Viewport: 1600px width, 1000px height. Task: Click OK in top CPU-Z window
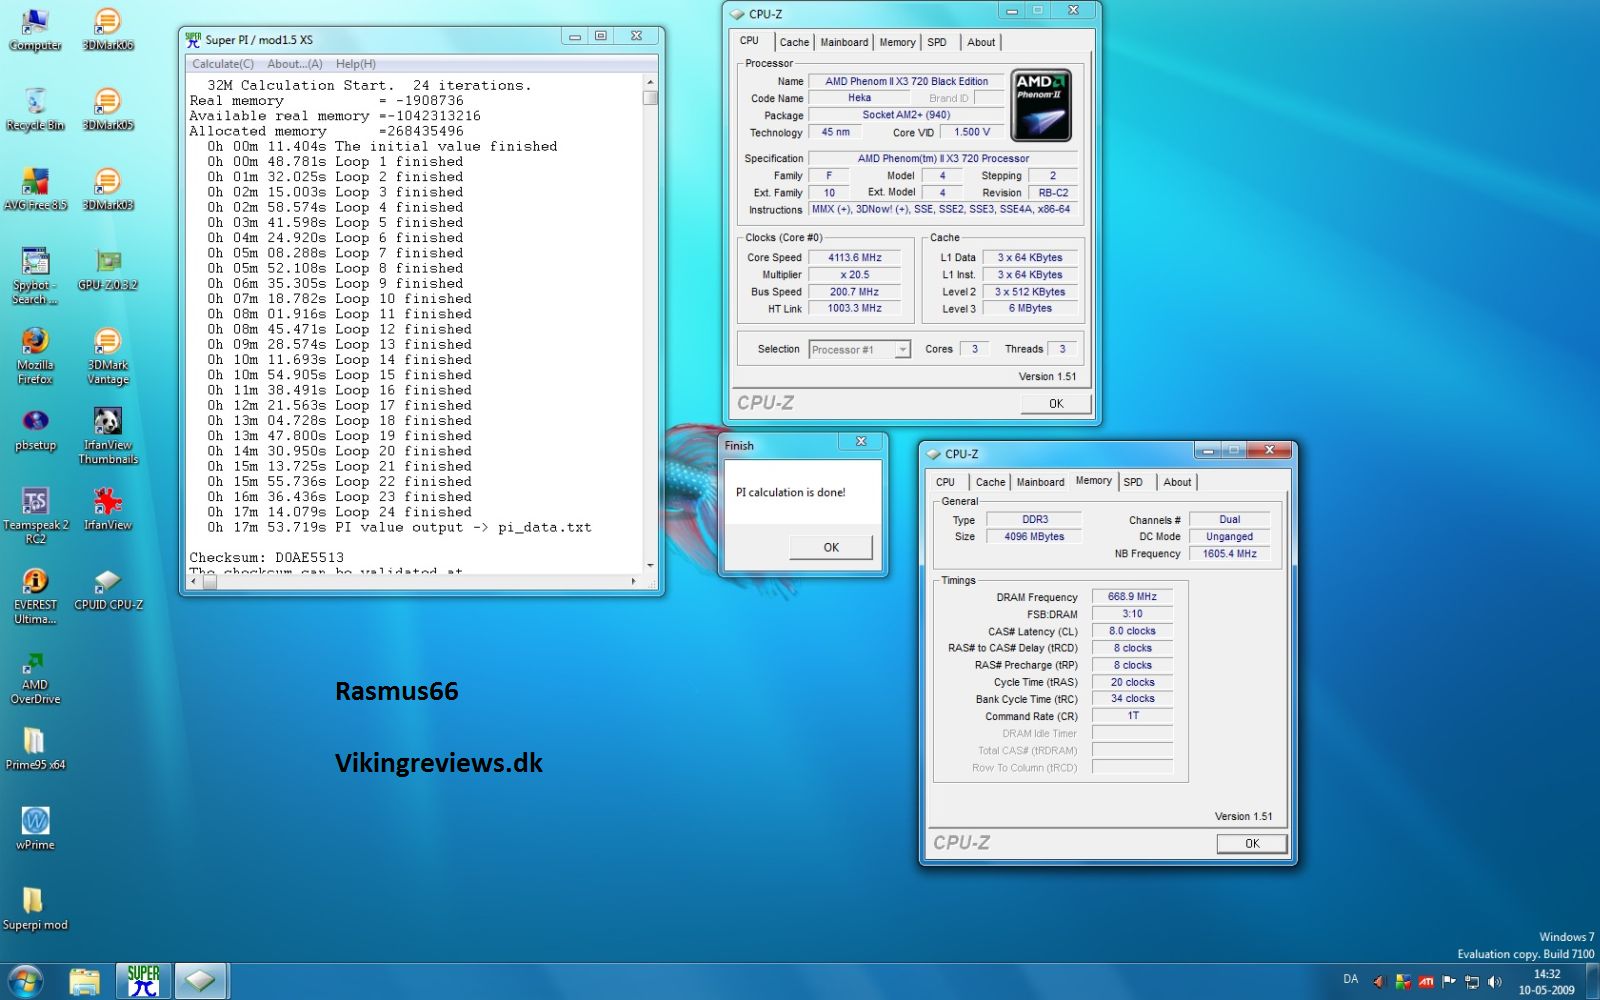tap(1056, 404)
